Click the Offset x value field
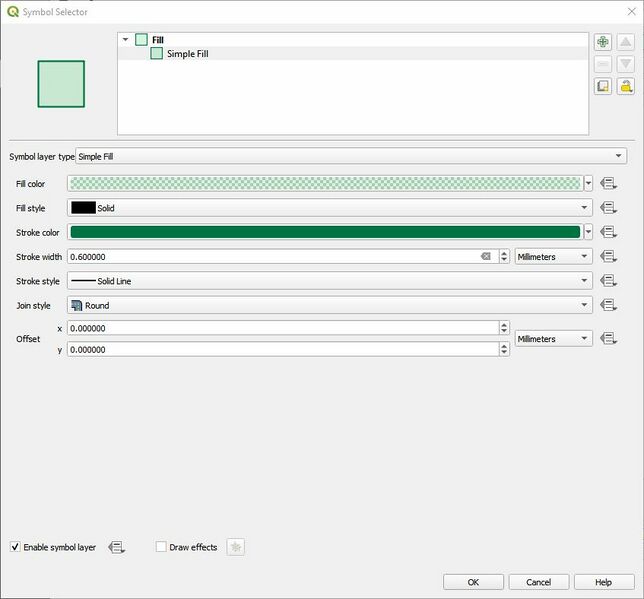The width and height of the screenshot is (644, 599). pos(280,328)
